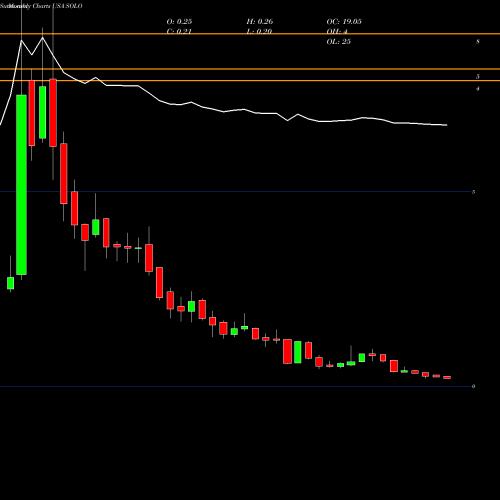Click the '8' price axis label

coord(478,42)
